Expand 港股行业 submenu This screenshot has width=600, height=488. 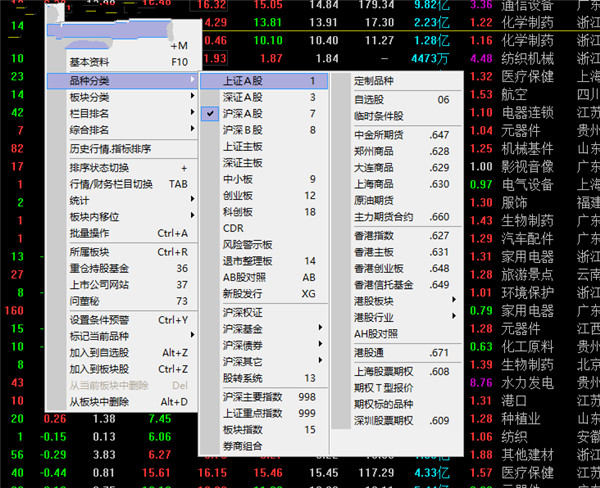pos(397,318)
